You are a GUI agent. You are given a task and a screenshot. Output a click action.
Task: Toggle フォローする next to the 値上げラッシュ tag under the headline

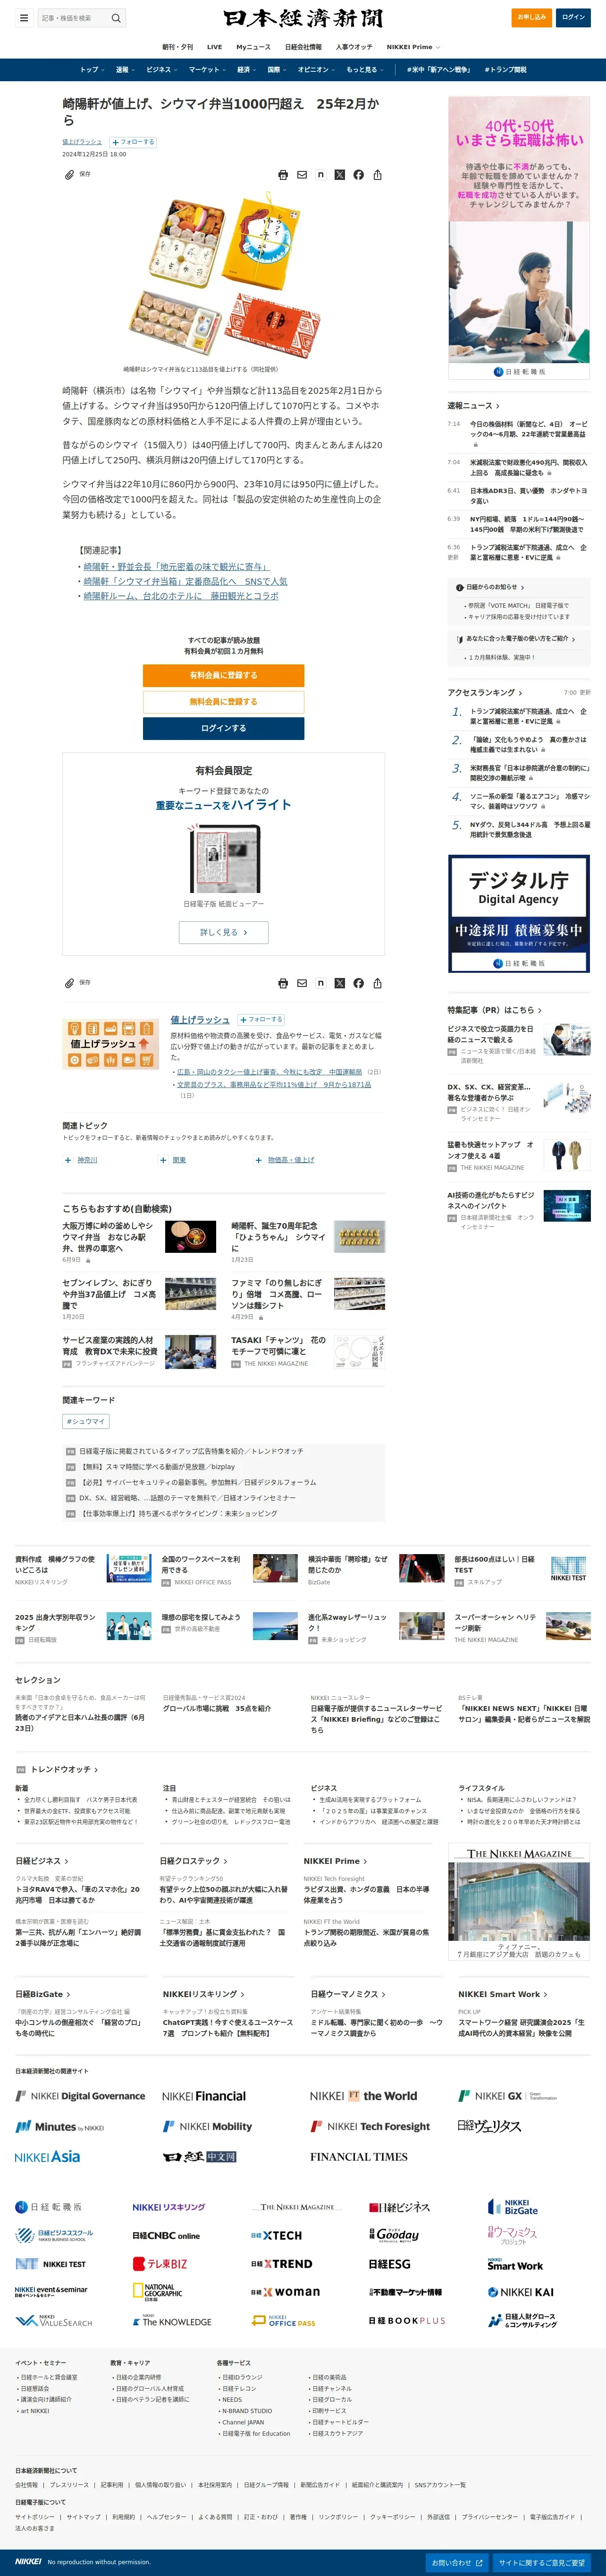133,142
